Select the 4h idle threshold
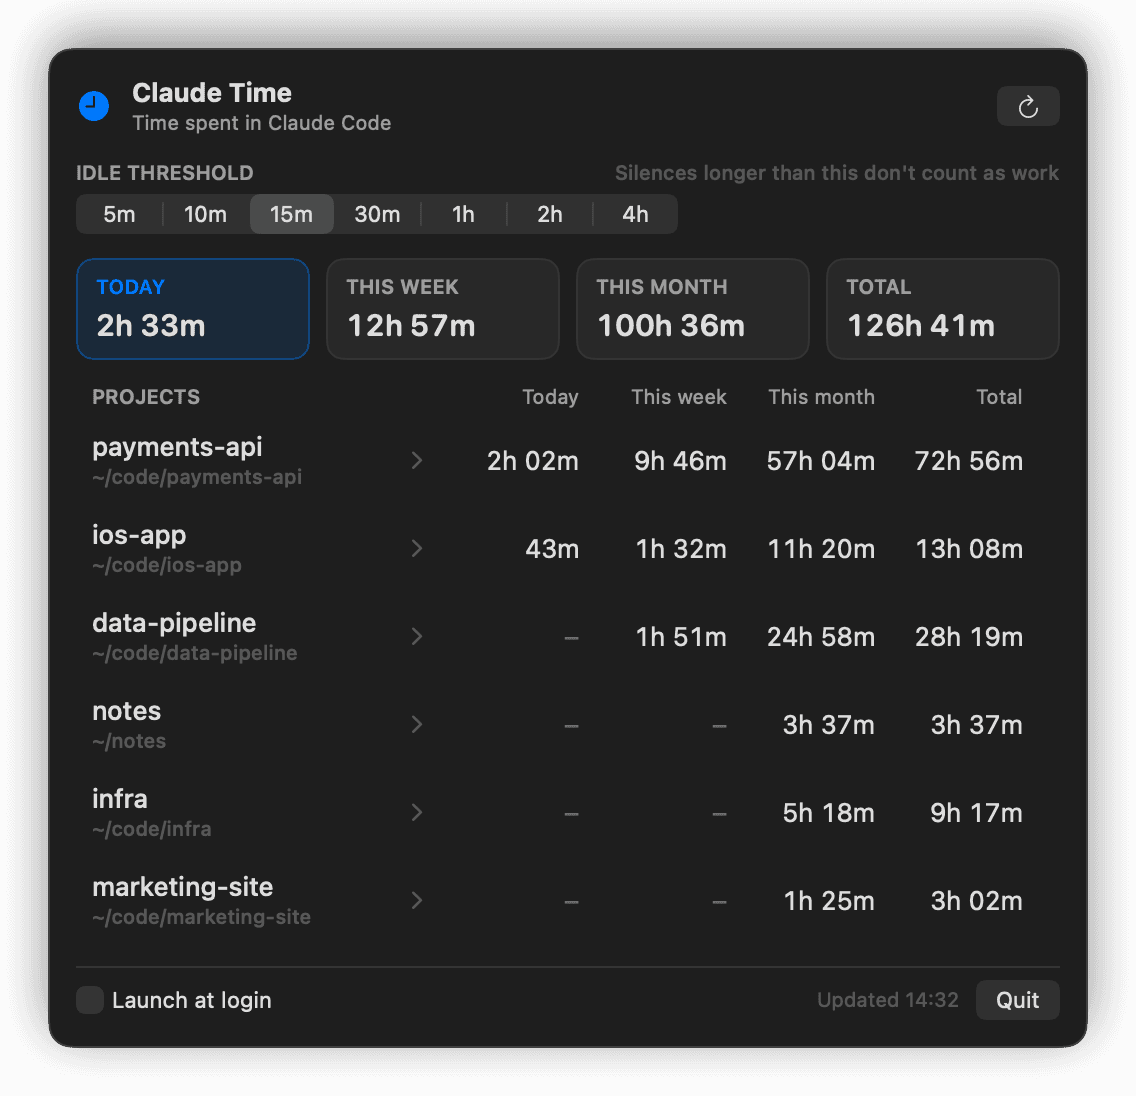Viewport: 1136px width, 1096px height. pyautogui.click(x=635, y=214)
